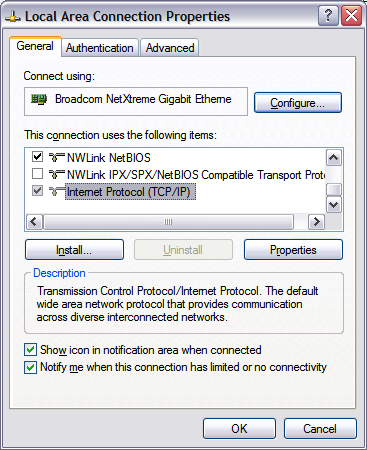Switch to the Advanced tab

pos(170,48)
